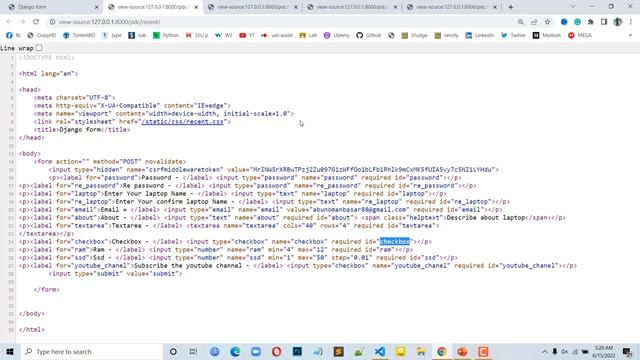640x360 pixels.
Task: Click the Django form title text
Action: point(80,130)
